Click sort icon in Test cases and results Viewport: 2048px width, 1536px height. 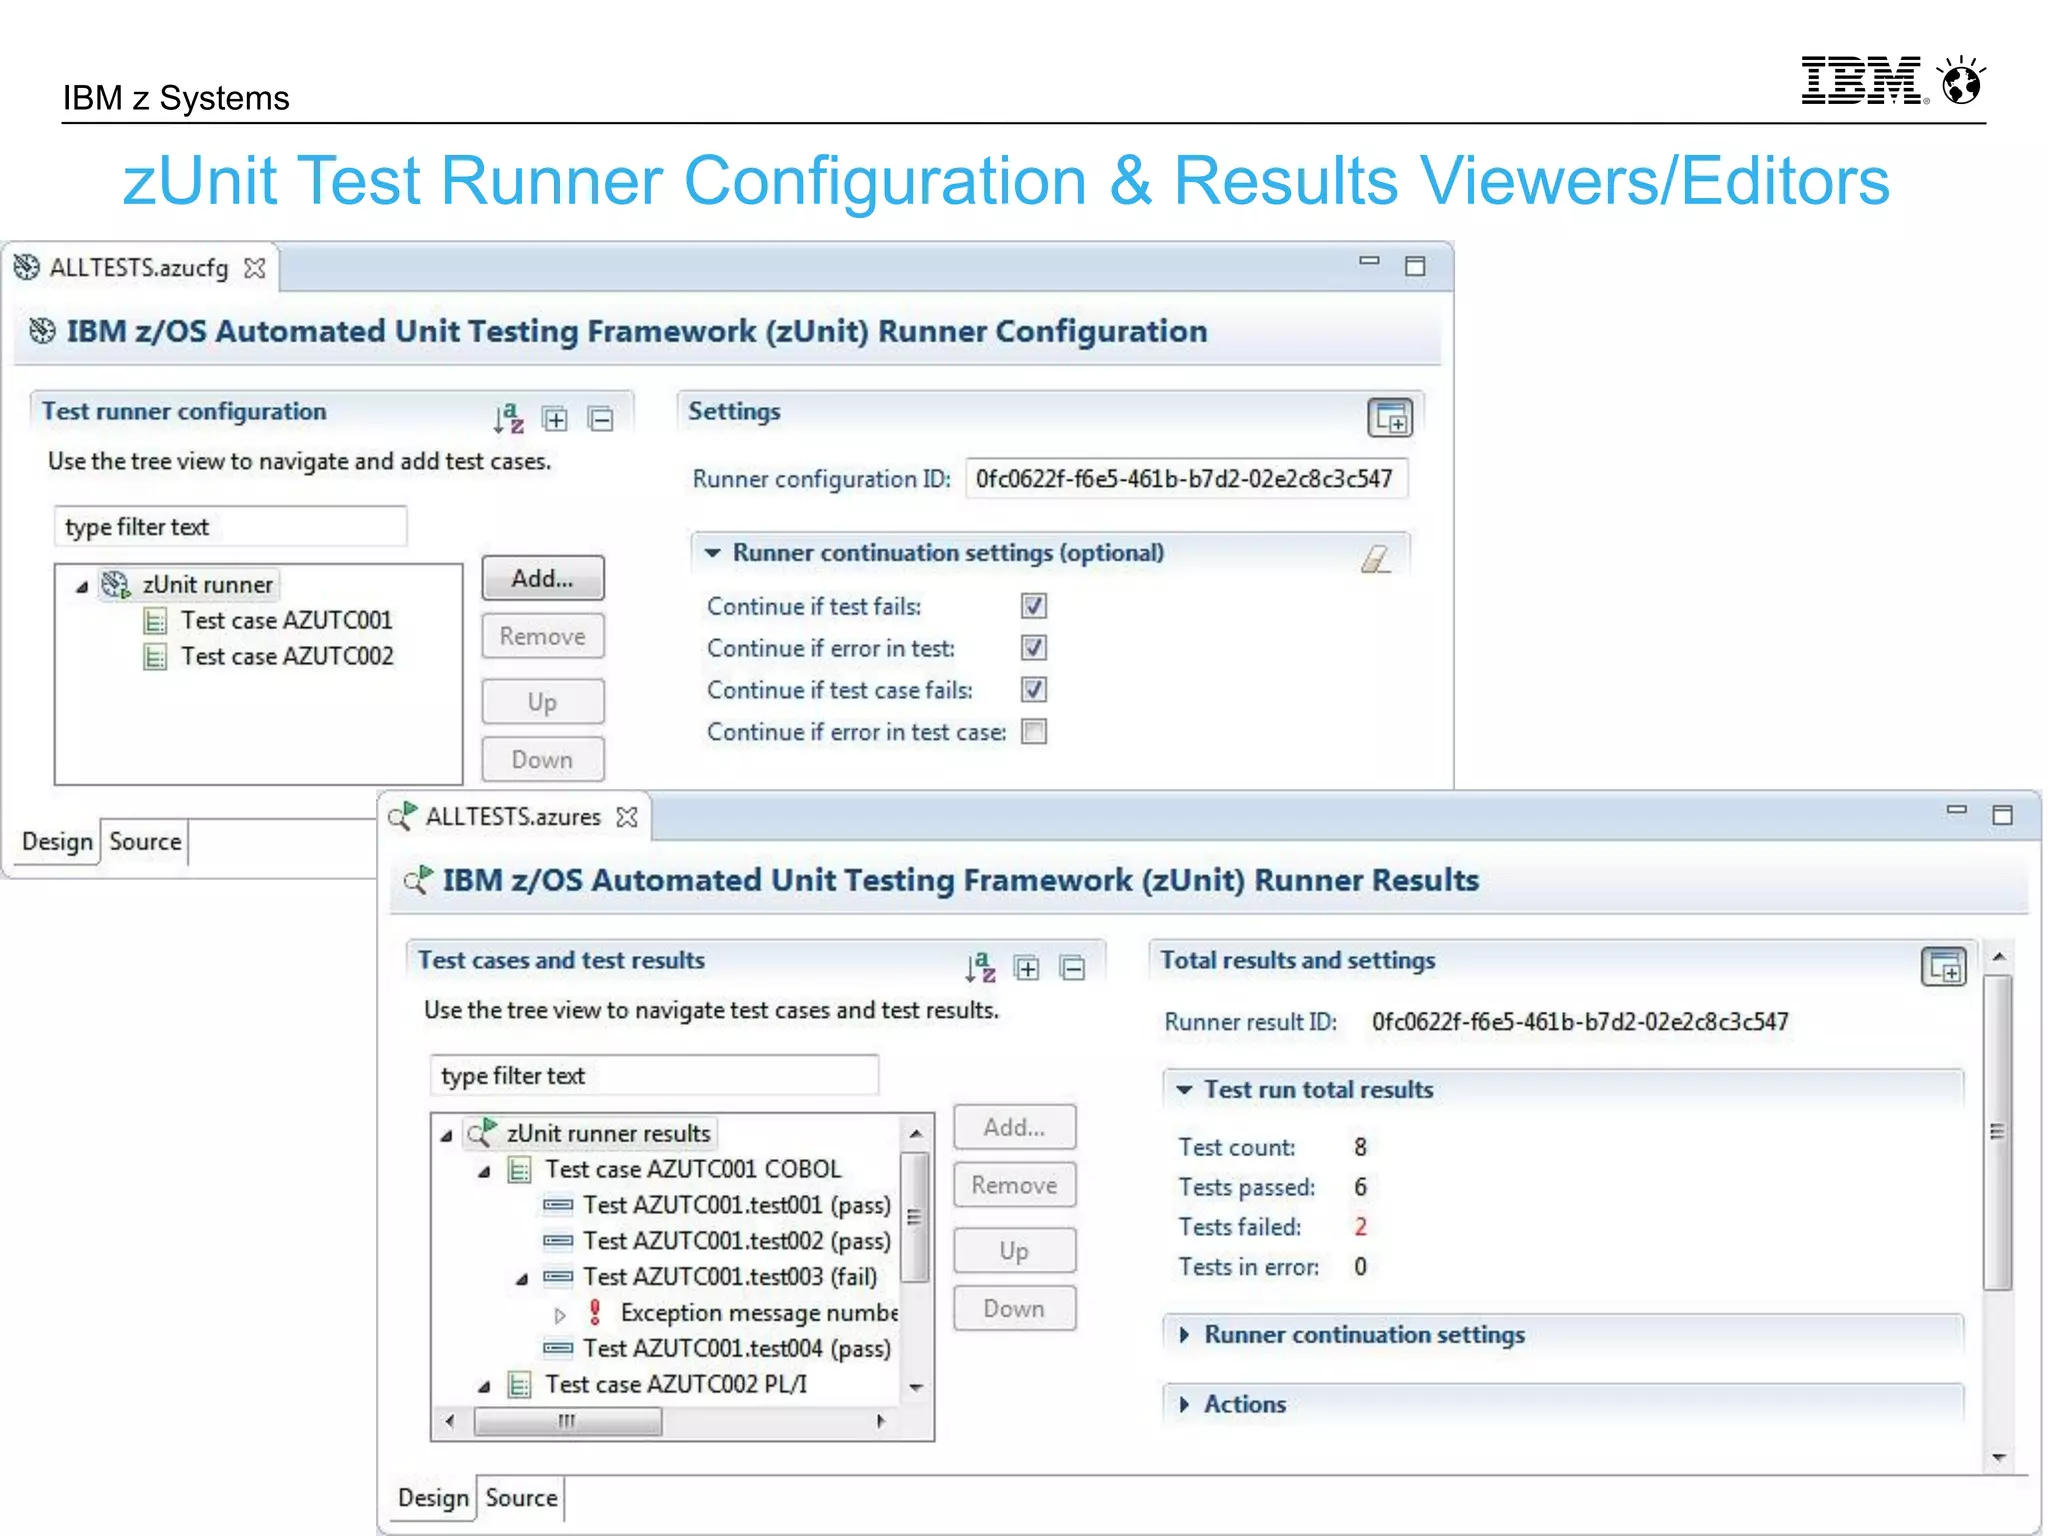point(981,968)
